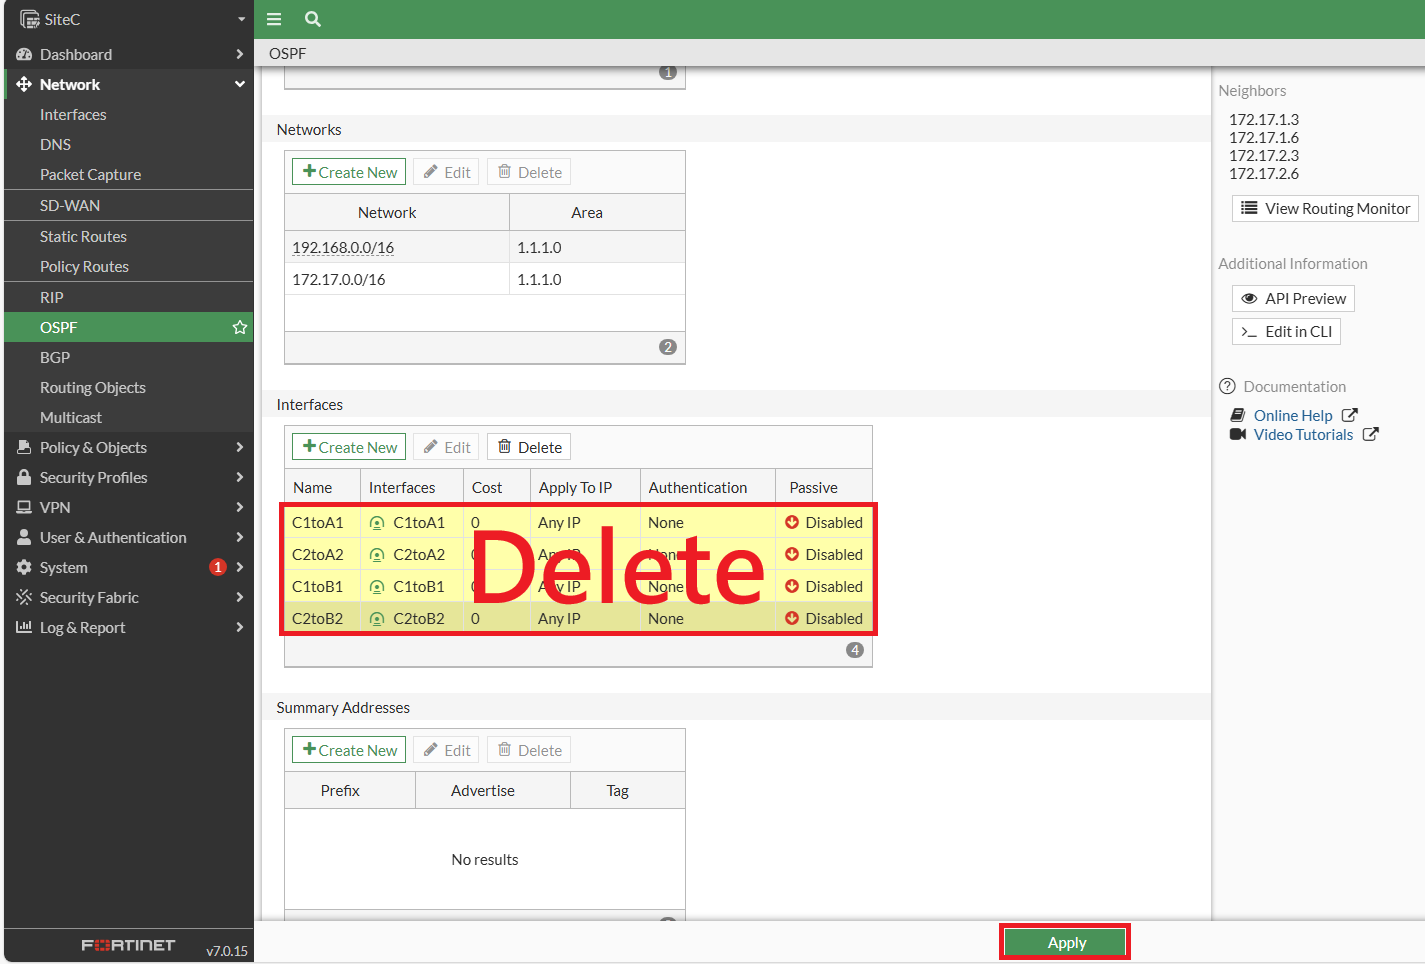Expand the Policy & Objects chevron

240,447
